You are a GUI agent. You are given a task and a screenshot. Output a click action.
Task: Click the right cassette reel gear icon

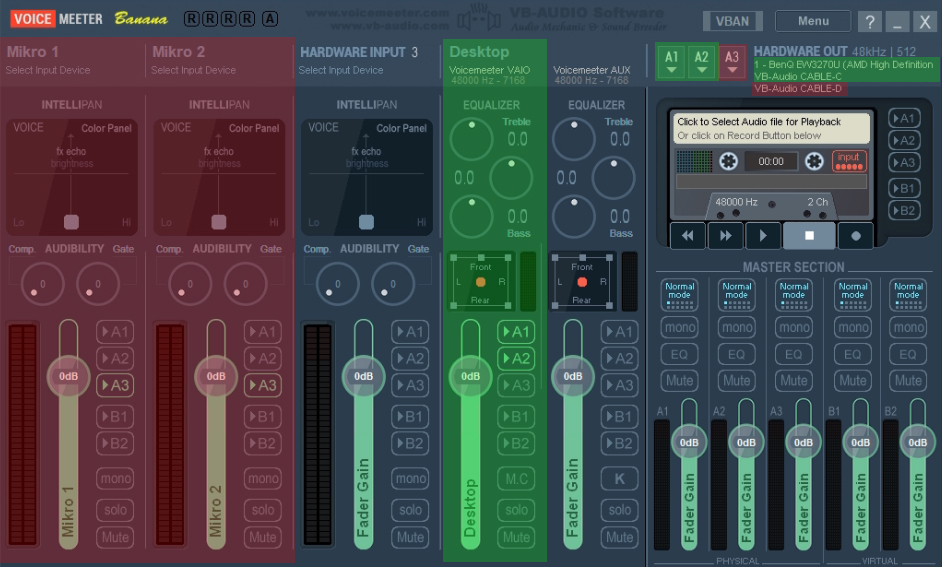click(814, 161)
